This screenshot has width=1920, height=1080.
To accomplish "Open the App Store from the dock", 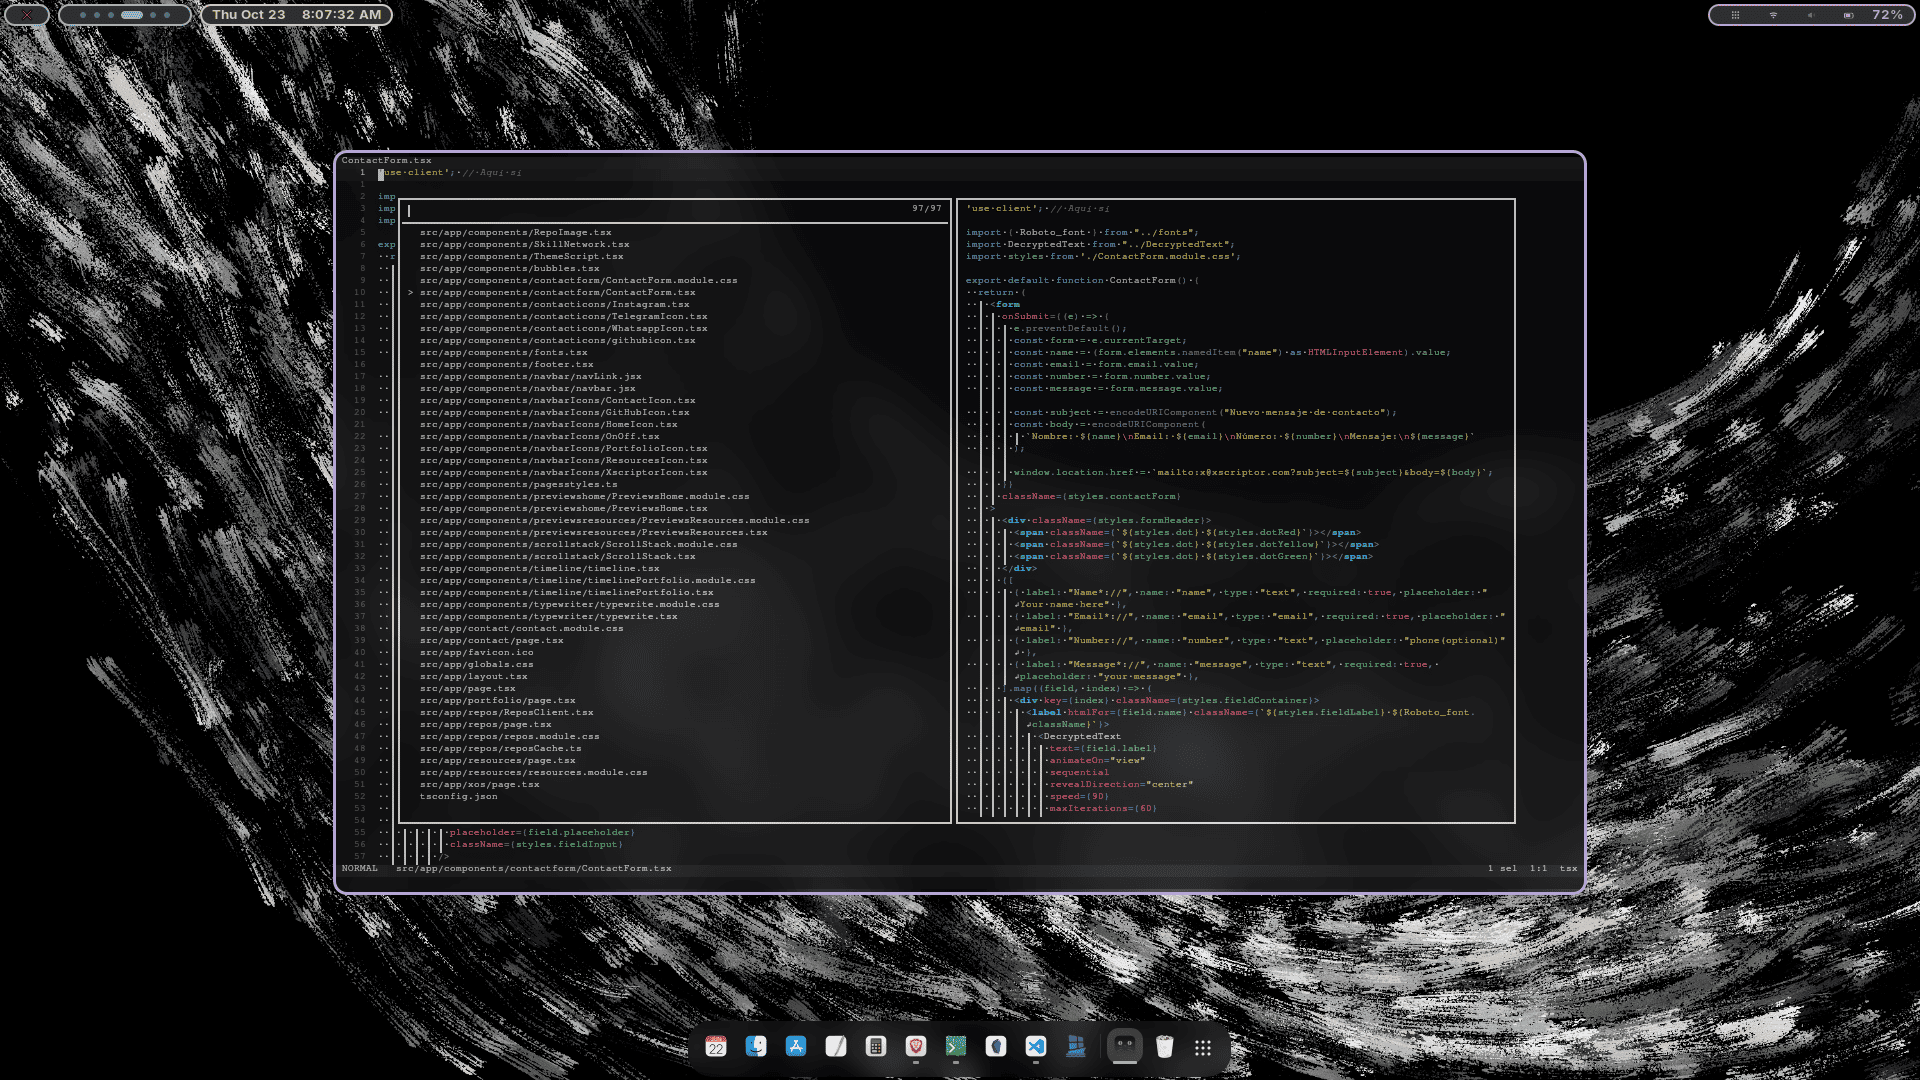I will pyautogui.click(x=795, y=1046).
